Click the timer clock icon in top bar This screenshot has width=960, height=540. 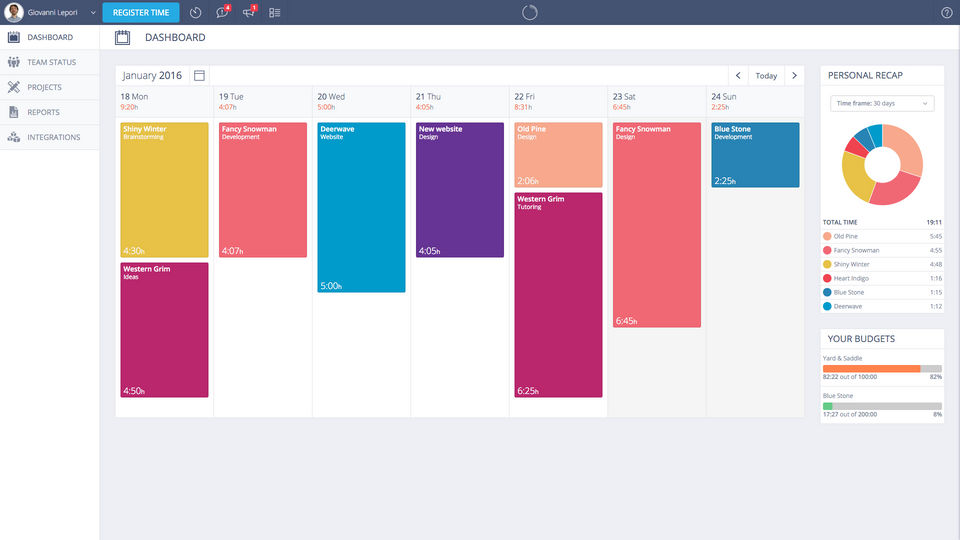tap(195, 12)
